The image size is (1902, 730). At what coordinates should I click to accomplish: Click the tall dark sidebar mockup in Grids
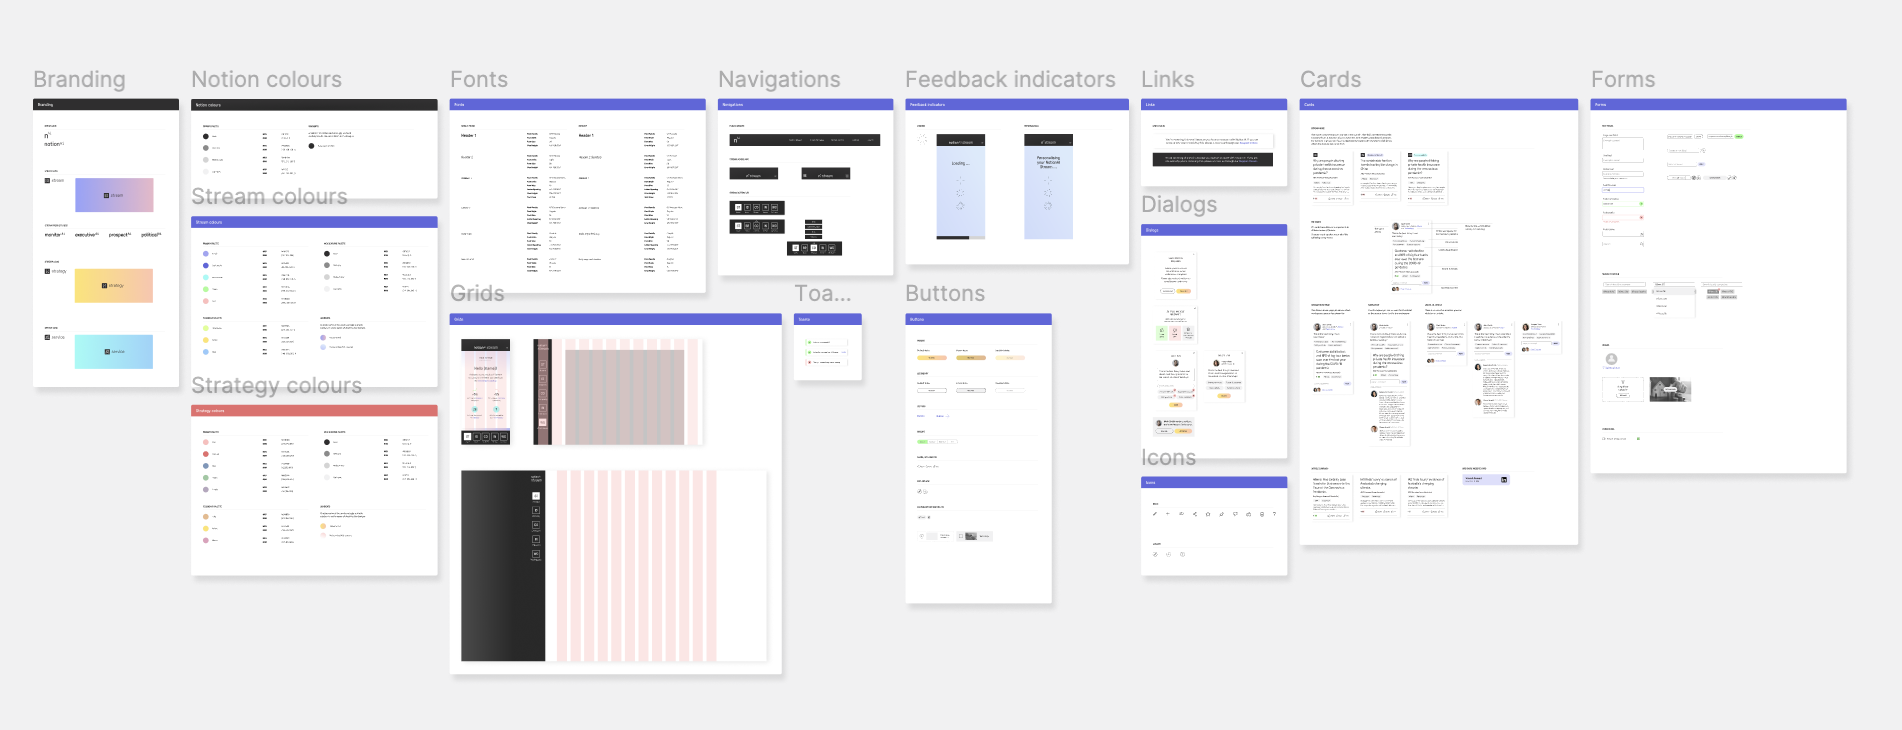coord(503,566)
